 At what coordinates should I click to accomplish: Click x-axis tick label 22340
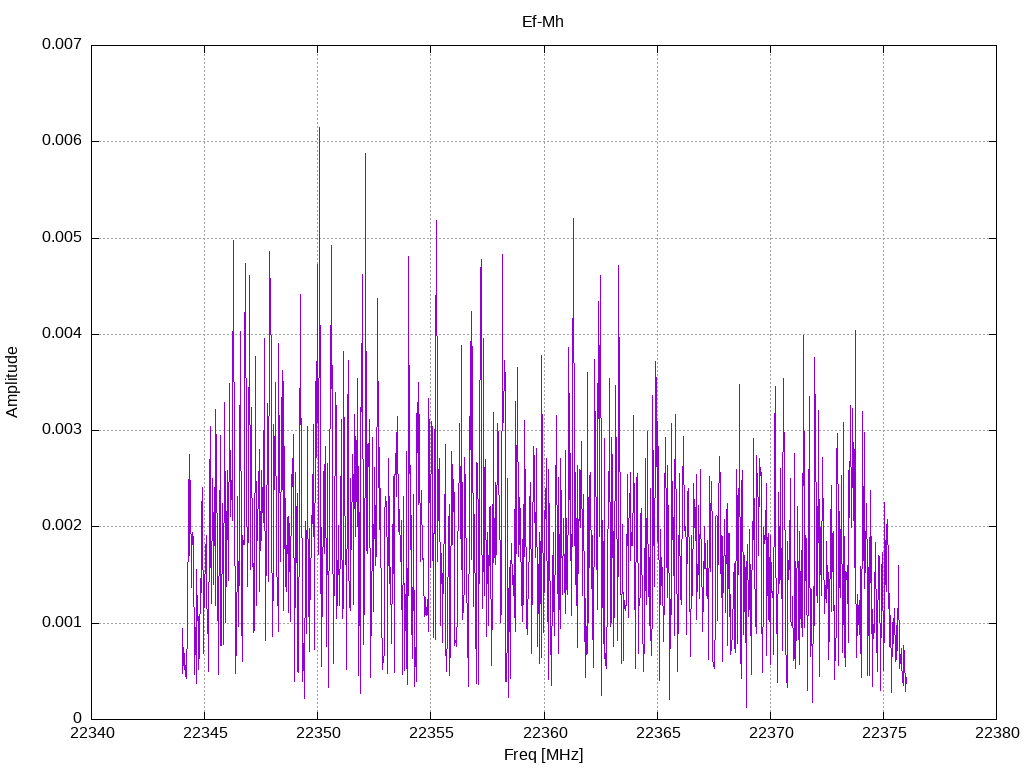(91, 733)
